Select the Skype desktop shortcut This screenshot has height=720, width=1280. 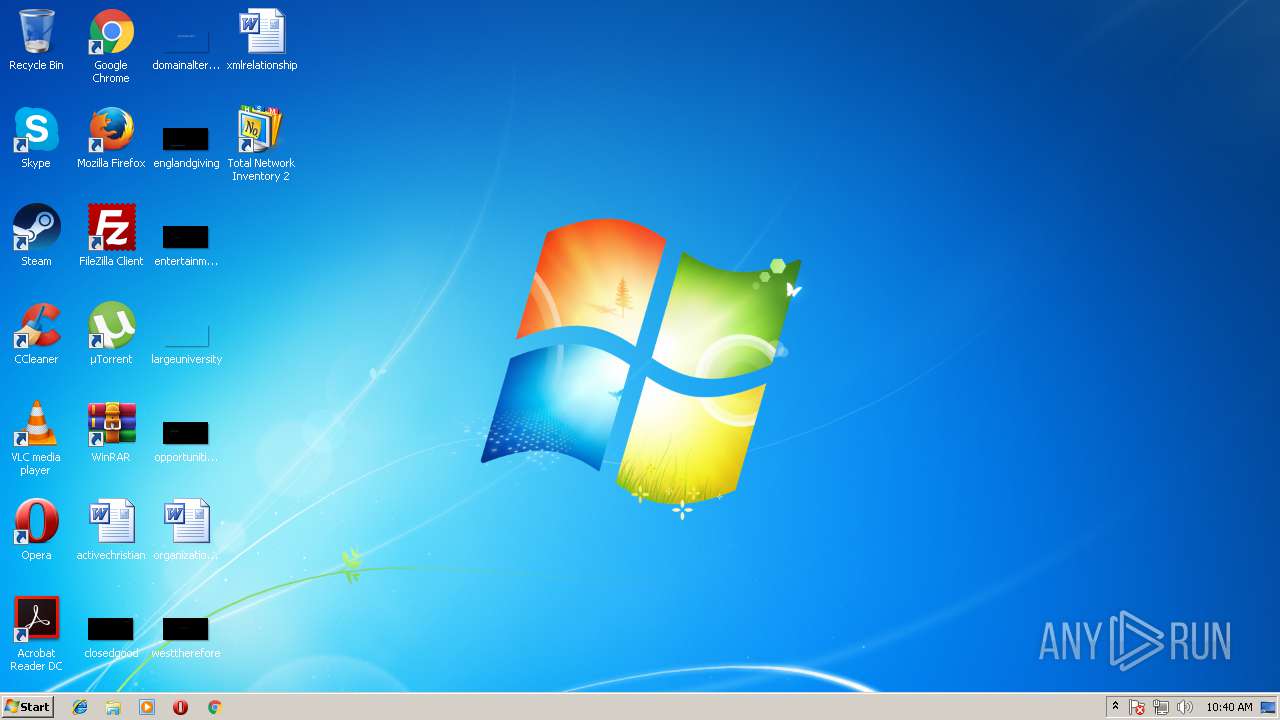coord(36,138)
